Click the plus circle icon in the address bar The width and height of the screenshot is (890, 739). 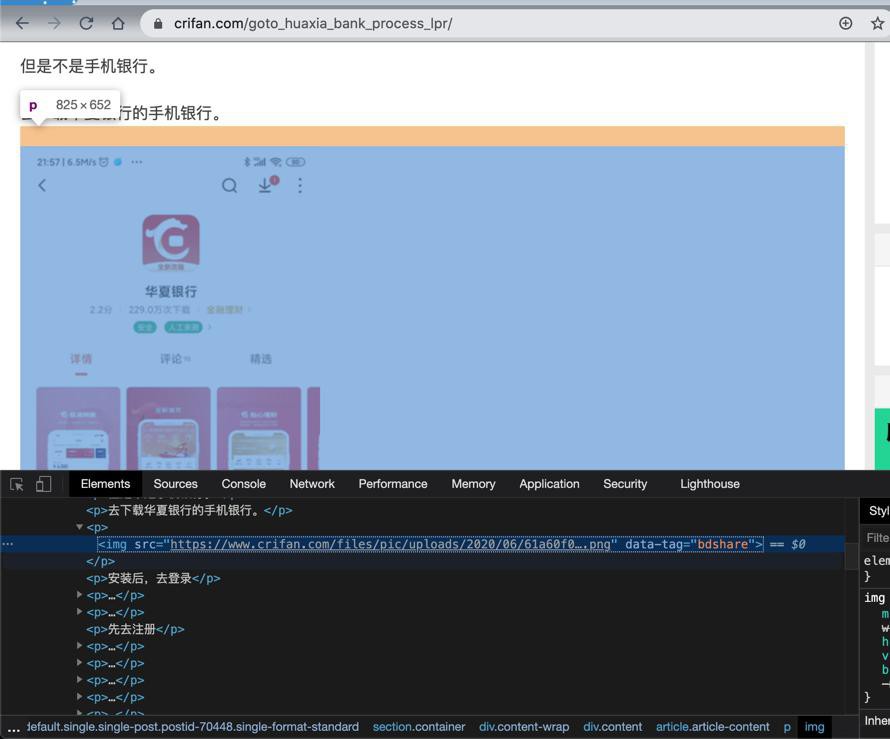(845, 23)
